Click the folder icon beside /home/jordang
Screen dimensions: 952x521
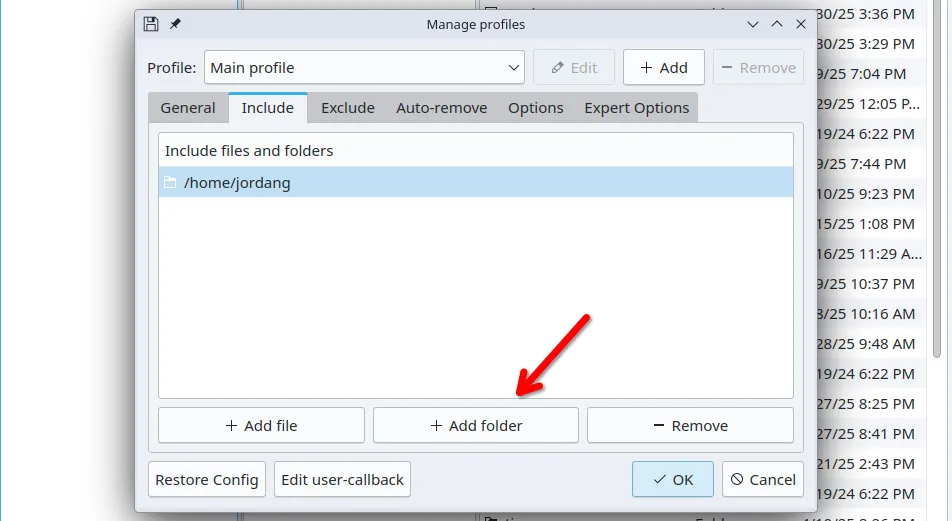pyautogui.click(x=170, y=183)
